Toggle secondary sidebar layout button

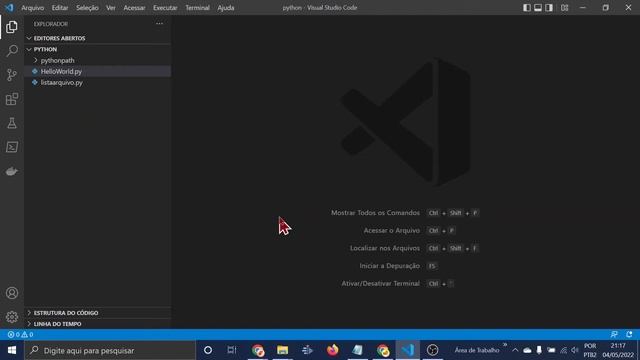pos(549,8)
